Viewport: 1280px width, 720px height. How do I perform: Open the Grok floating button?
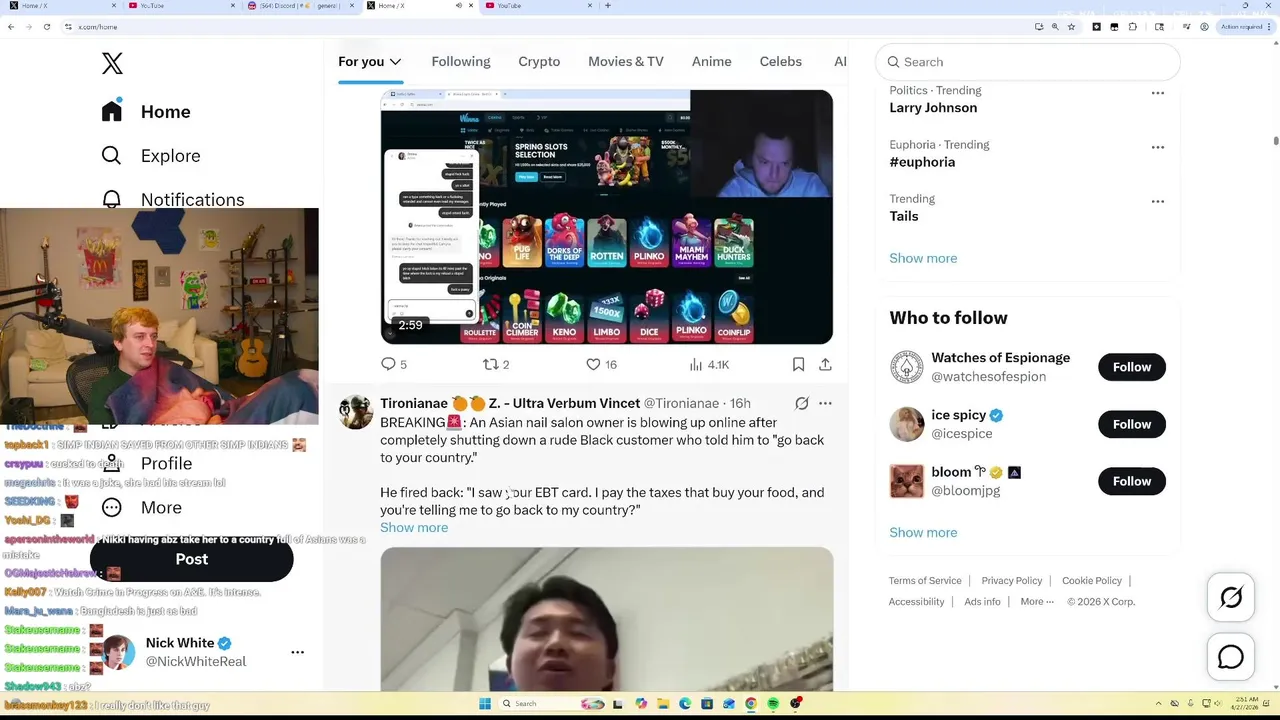point(1231,598)
